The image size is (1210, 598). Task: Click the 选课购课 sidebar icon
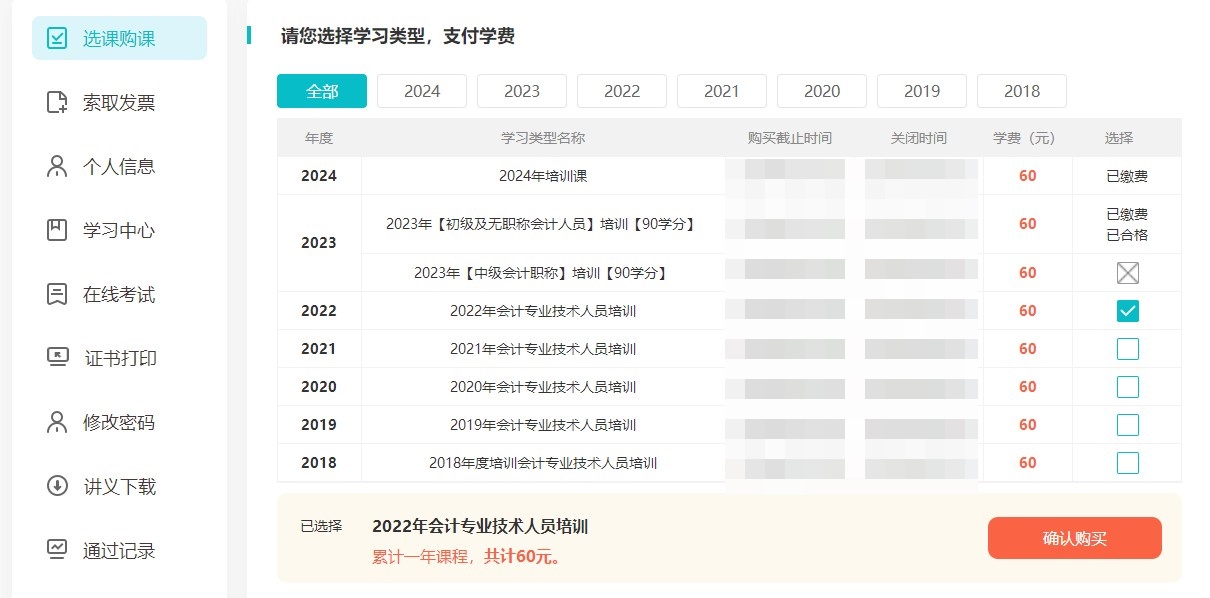[57, 38]
